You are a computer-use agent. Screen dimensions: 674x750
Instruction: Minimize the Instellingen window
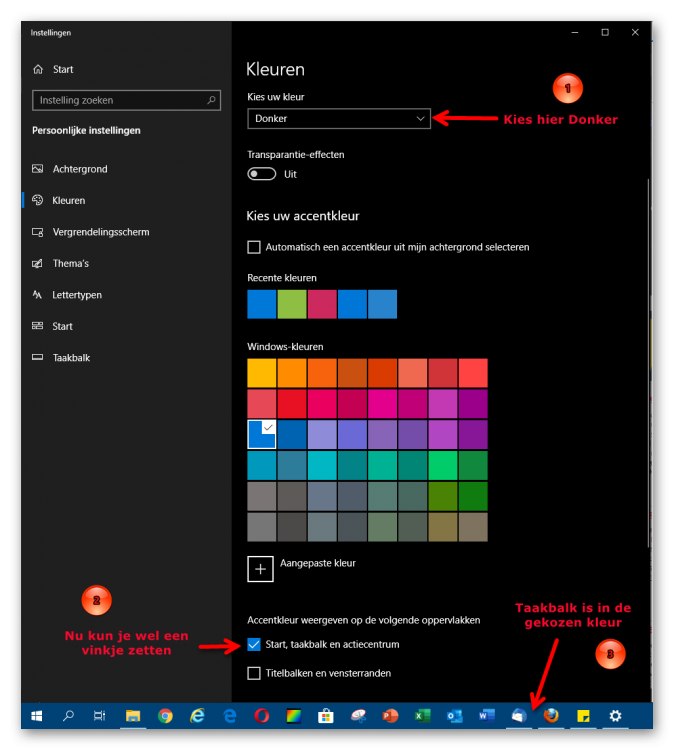[x=575, y=32]
